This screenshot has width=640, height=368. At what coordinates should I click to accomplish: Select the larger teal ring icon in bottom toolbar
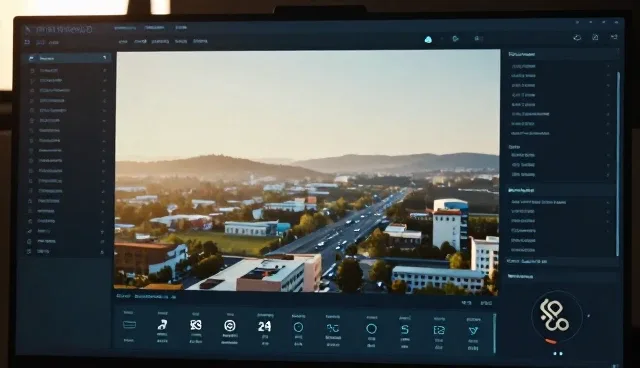(x=371, y=329)
